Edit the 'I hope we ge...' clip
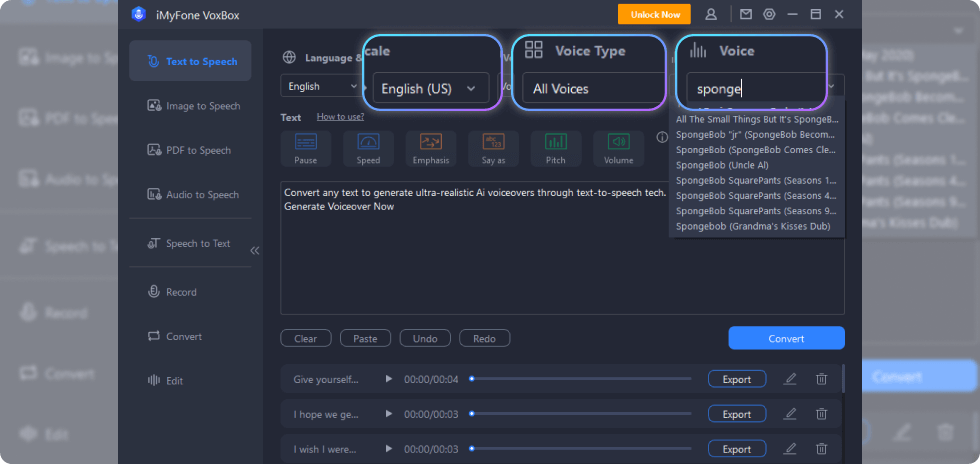 790,414
